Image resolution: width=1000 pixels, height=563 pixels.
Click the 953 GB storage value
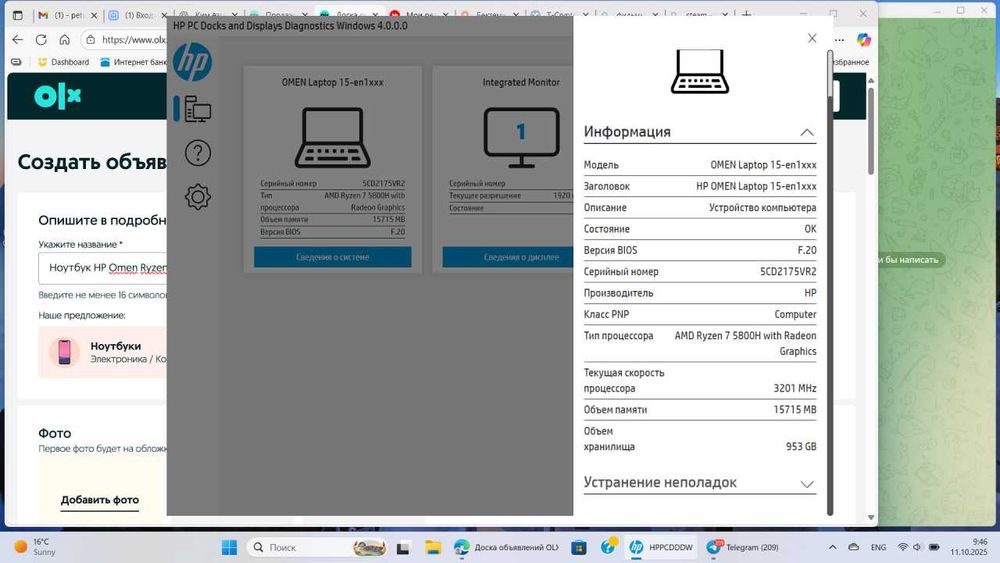(x=801, y=446)
